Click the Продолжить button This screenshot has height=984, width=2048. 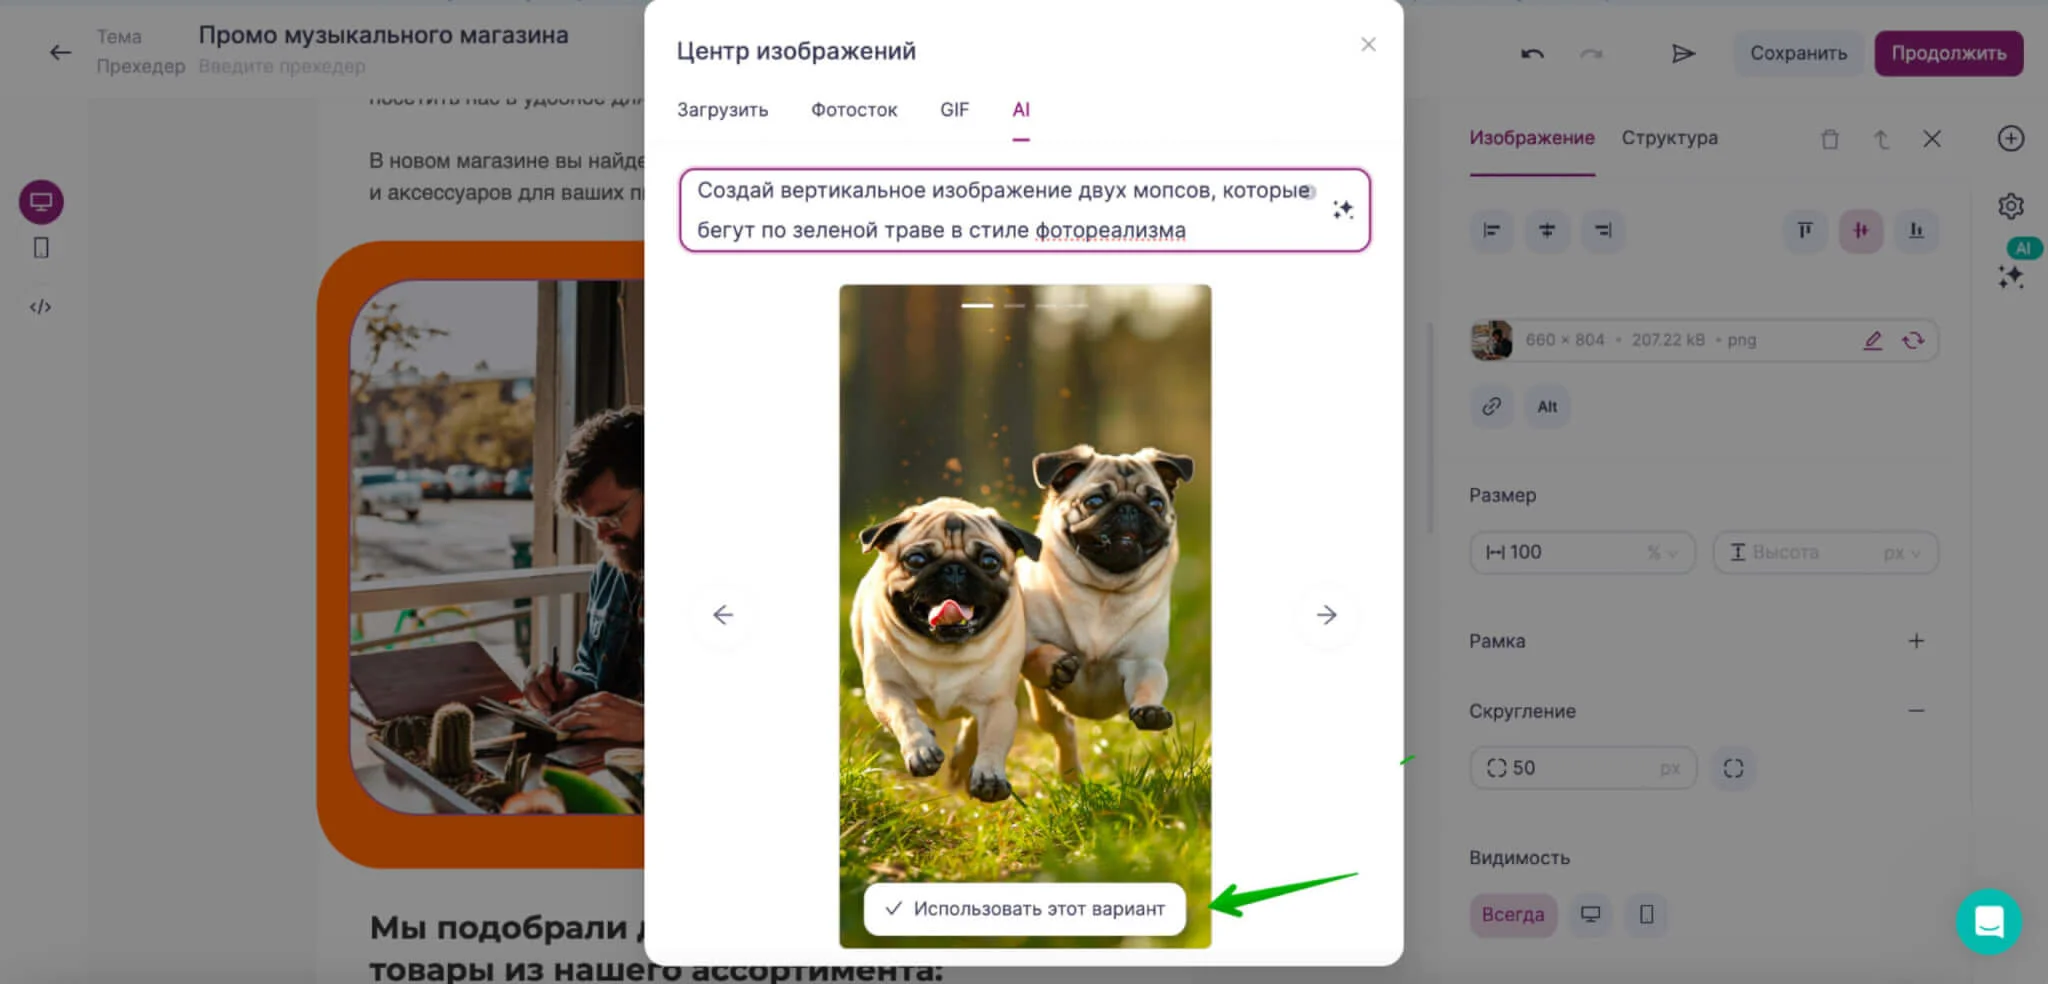point(1948,53)
